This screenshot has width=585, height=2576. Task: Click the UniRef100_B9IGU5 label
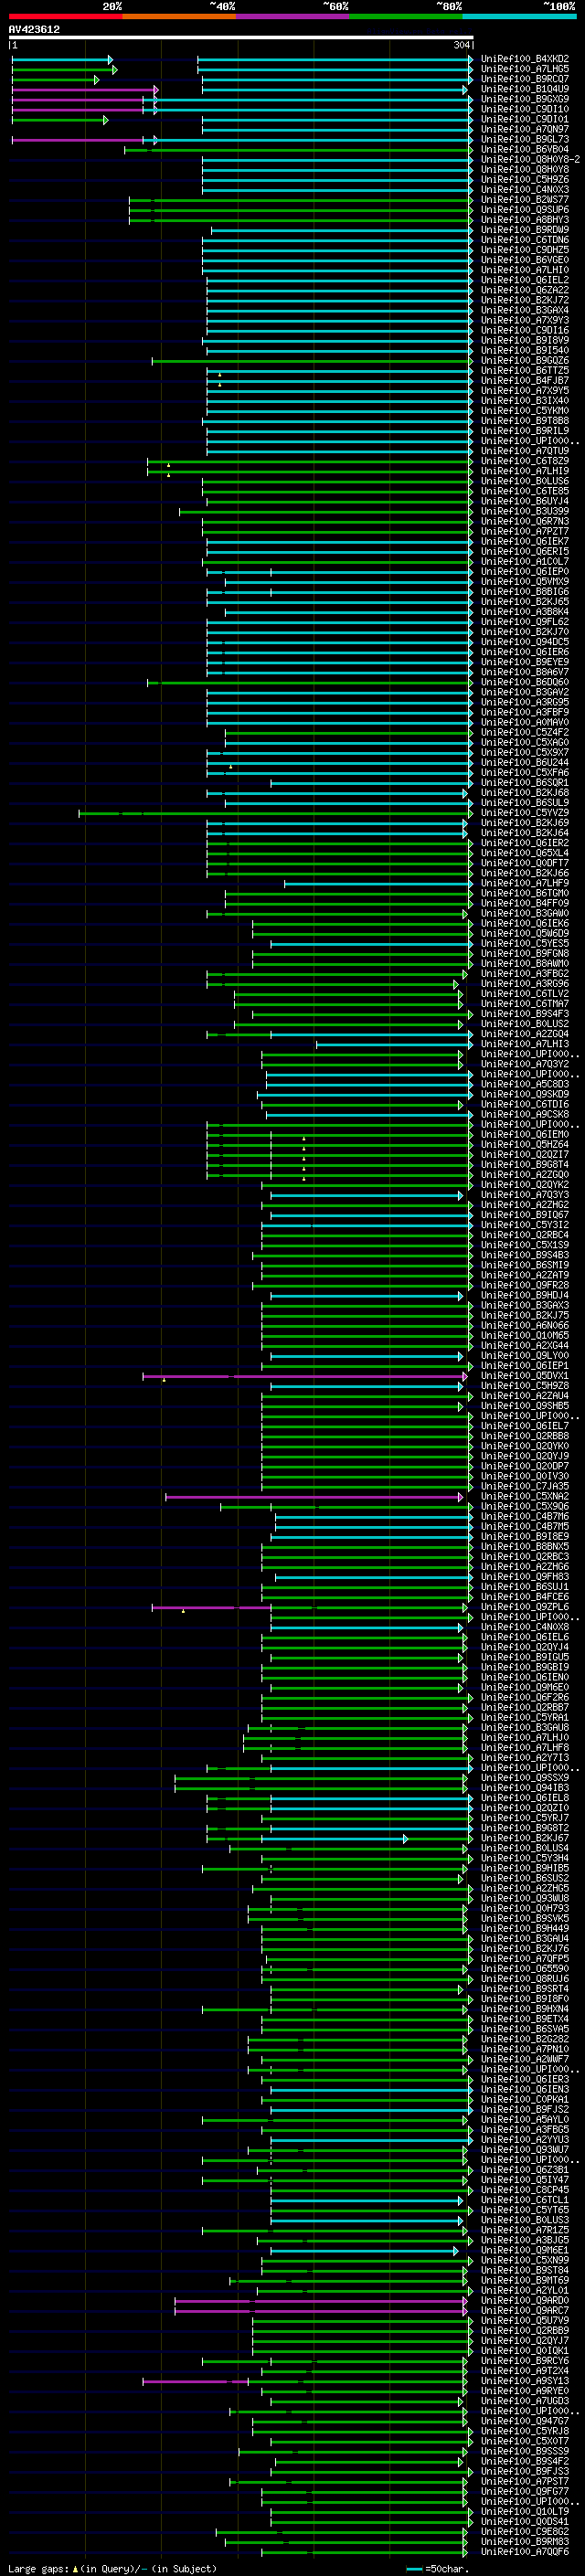pyautogui.click(x=525, y=1658)
